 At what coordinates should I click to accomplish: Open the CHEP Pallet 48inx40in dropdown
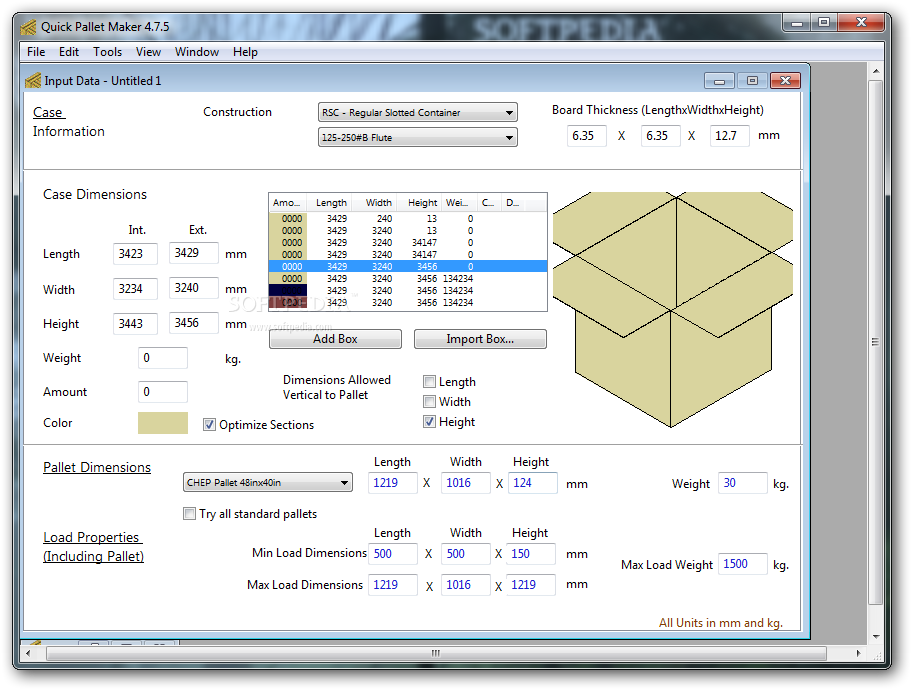268,482
